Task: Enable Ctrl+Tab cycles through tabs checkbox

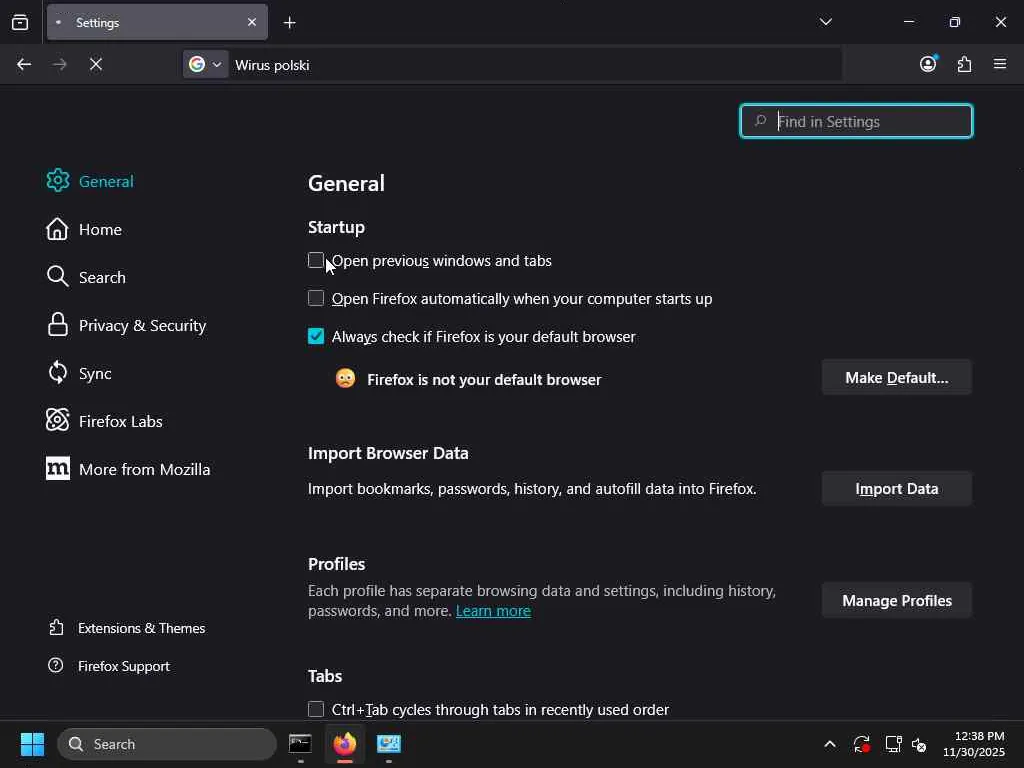Action: (x=316, y=709)
